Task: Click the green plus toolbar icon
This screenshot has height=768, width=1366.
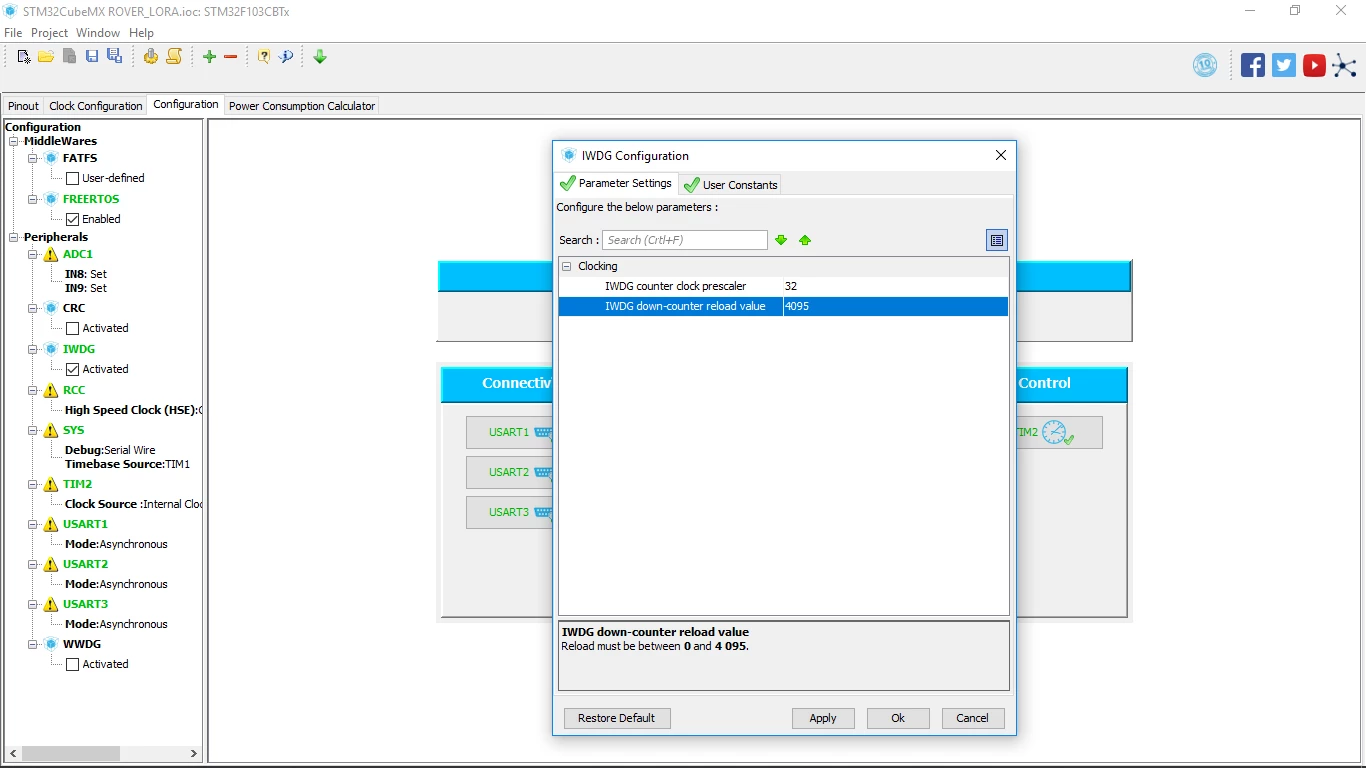Action: click(209, 57)
